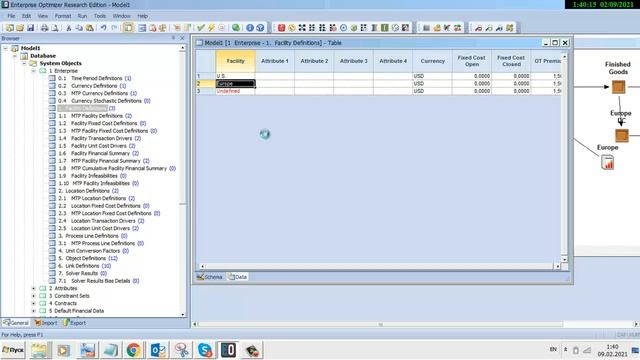
Task: Open 7. Solver Results in tree
Action: pyautogui.click(x=82, y=273)
